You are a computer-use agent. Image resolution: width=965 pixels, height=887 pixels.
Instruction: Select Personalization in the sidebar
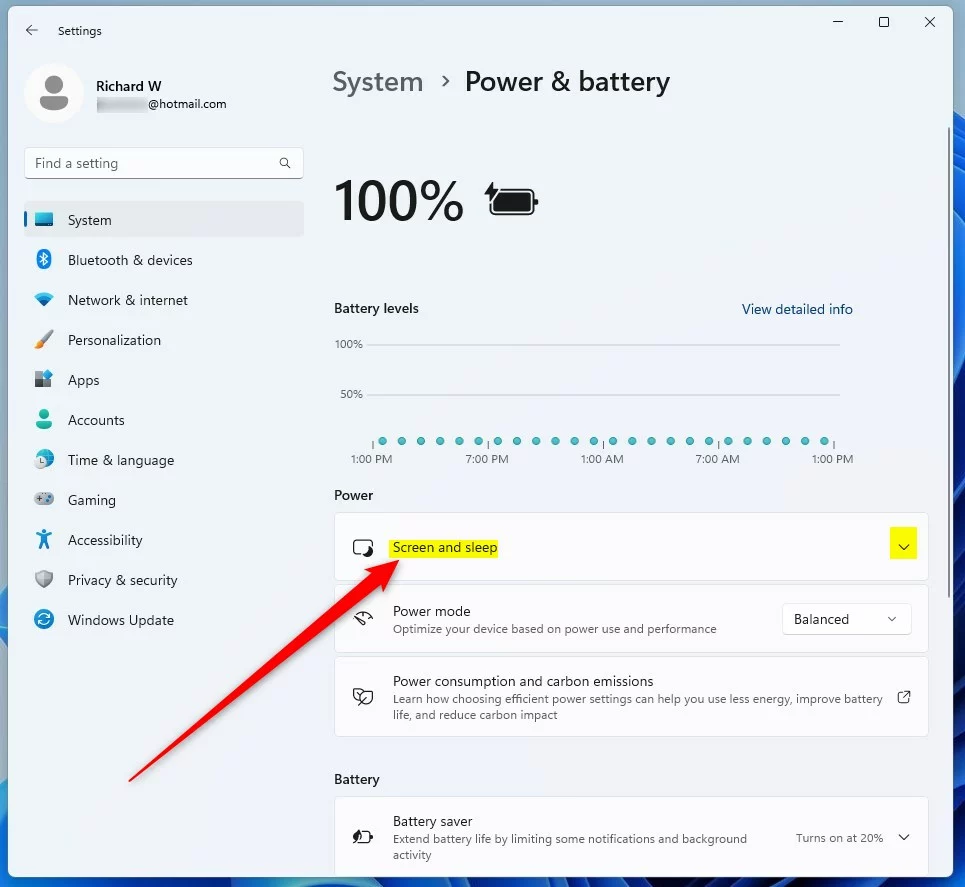click(164, 340)
